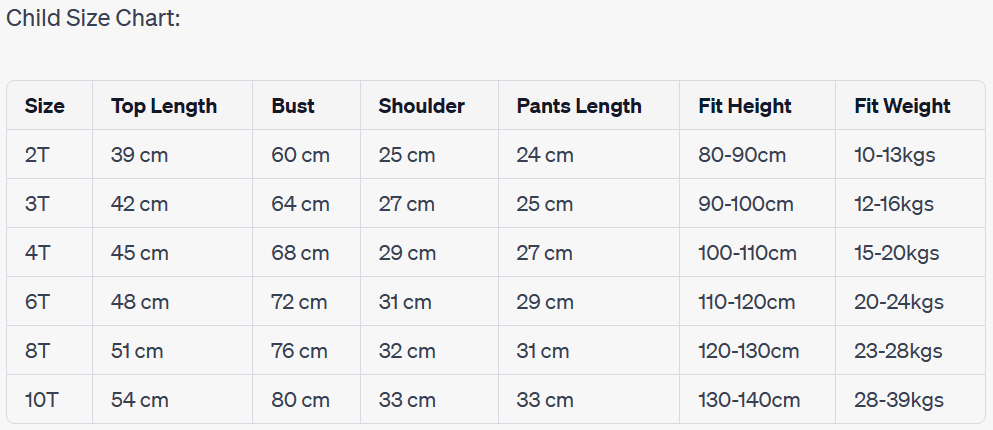The image size is (993, 430).
Task: Click the 80-90cm fit height cell
Action: pos(742,155)
